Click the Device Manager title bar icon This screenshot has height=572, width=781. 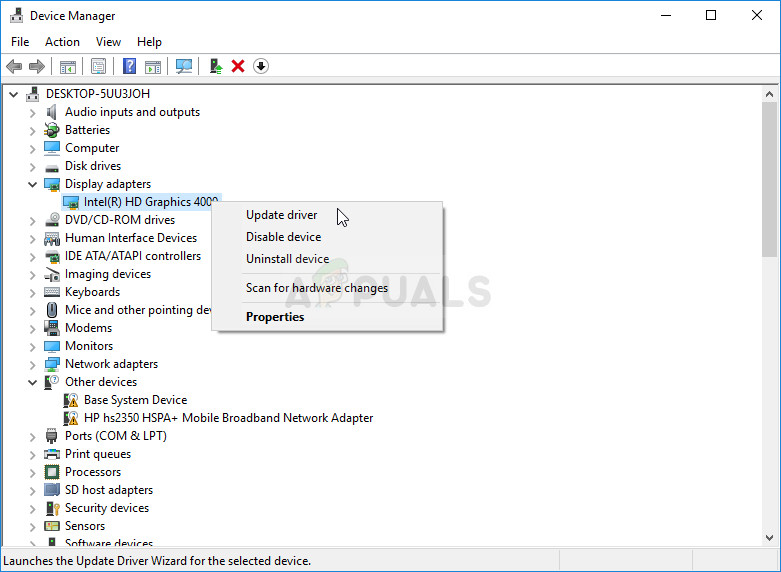pyautogui.click(x=16, y=15)
